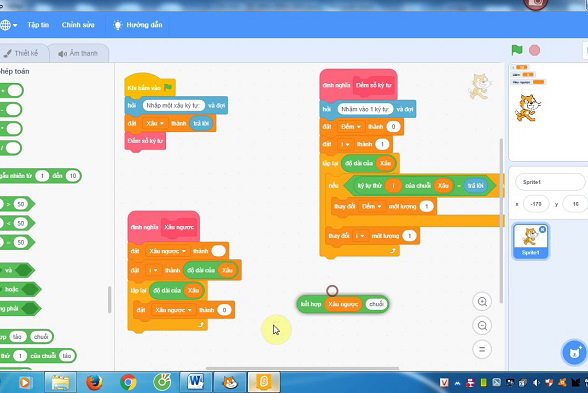Select the 'hoặc' boolean block in palette

[20, 289]
